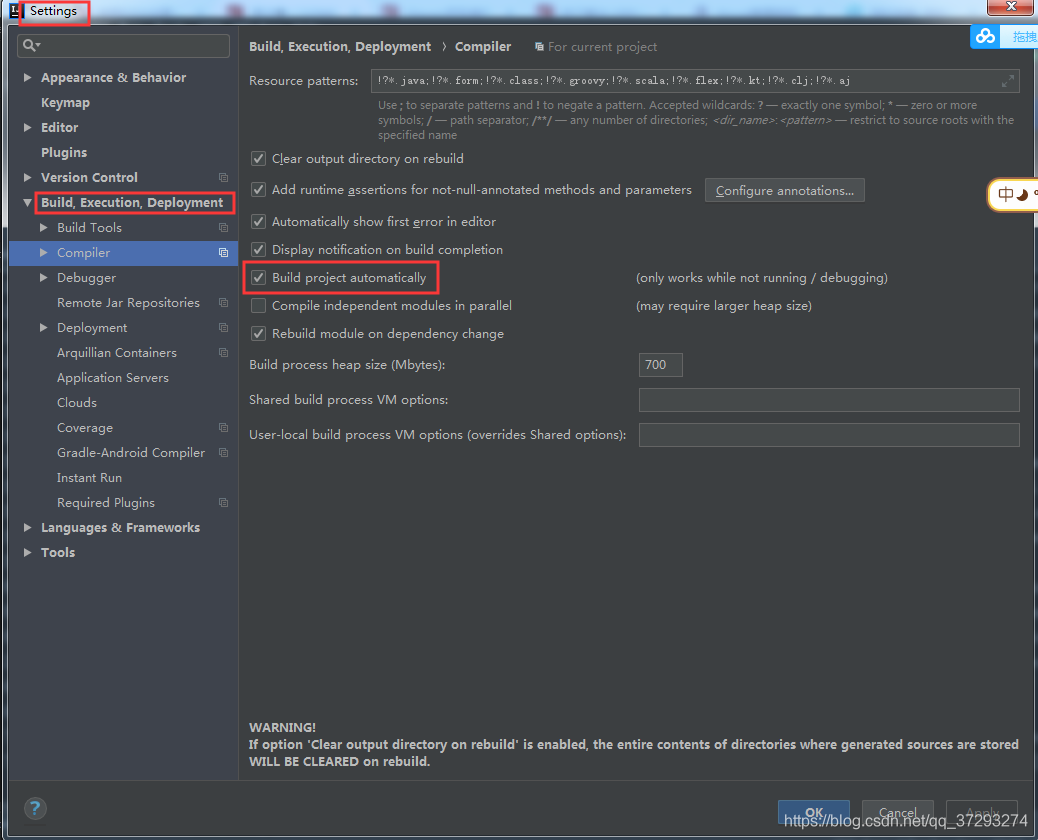Click the per-project icon beside Remote Jar Repositories

click(x=224, y=303)
